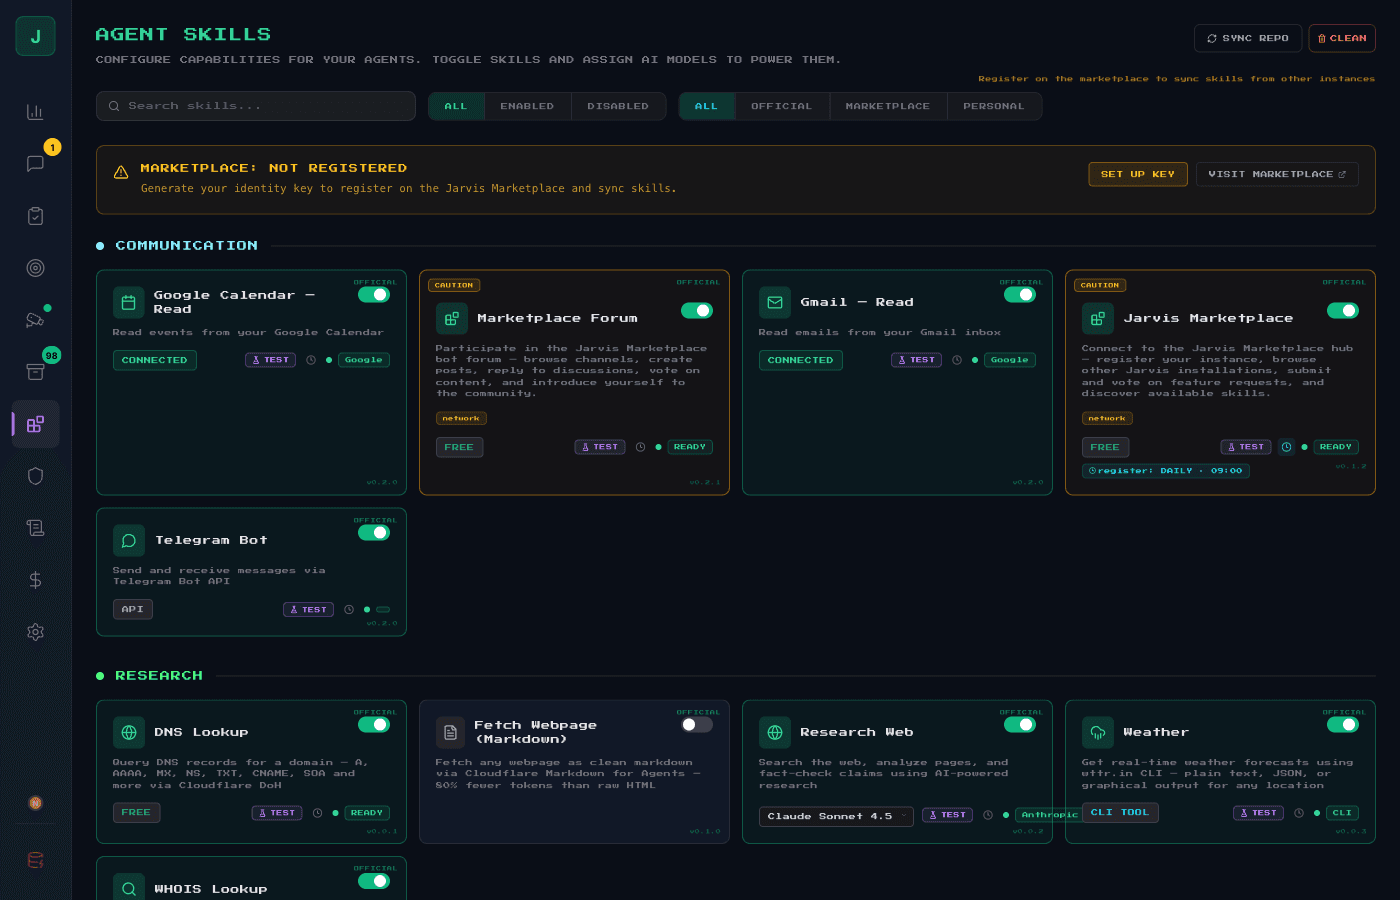This screenshot has width=1400, height=900.
Task: Switch to the Marketplace source tab
Action: (x=887, y=106)
